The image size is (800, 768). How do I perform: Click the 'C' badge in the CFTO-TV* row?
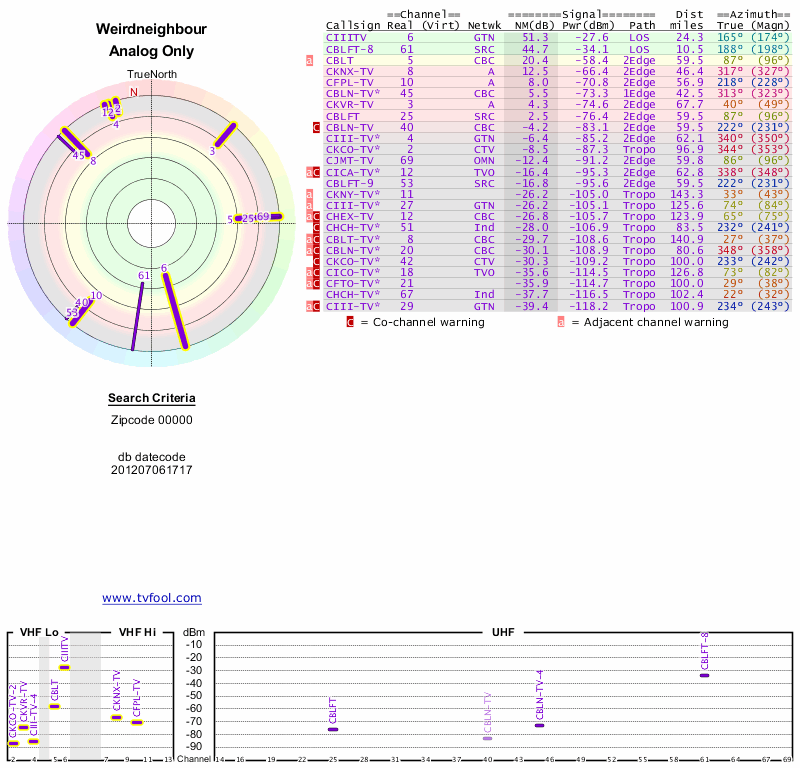316,284
